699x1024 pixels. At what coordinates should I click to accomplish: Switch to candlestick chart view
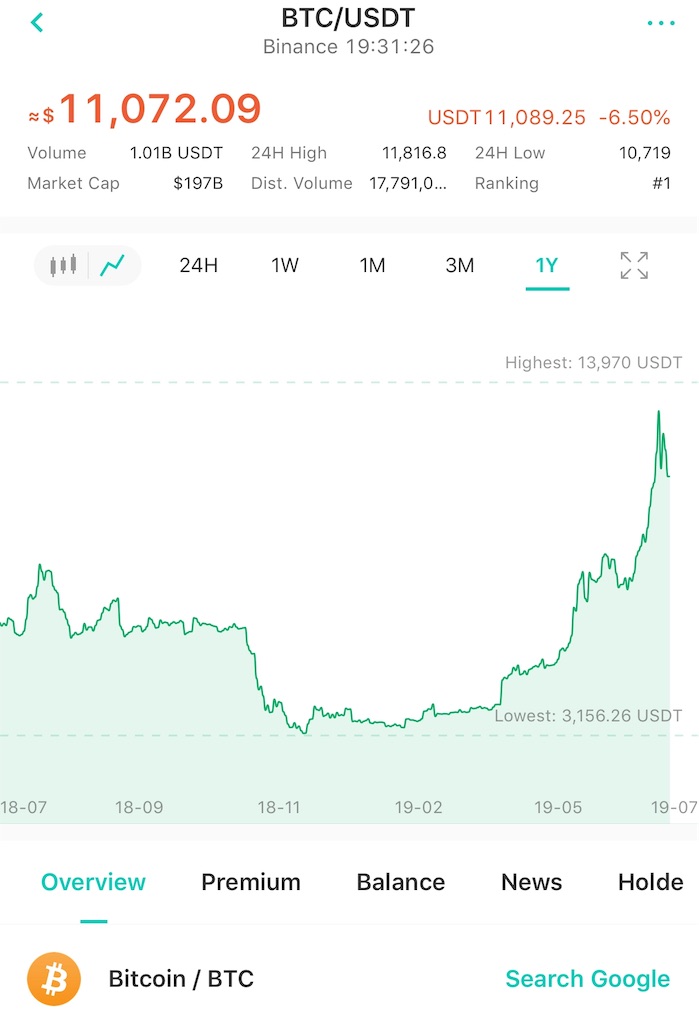click(x=63, y=265)
